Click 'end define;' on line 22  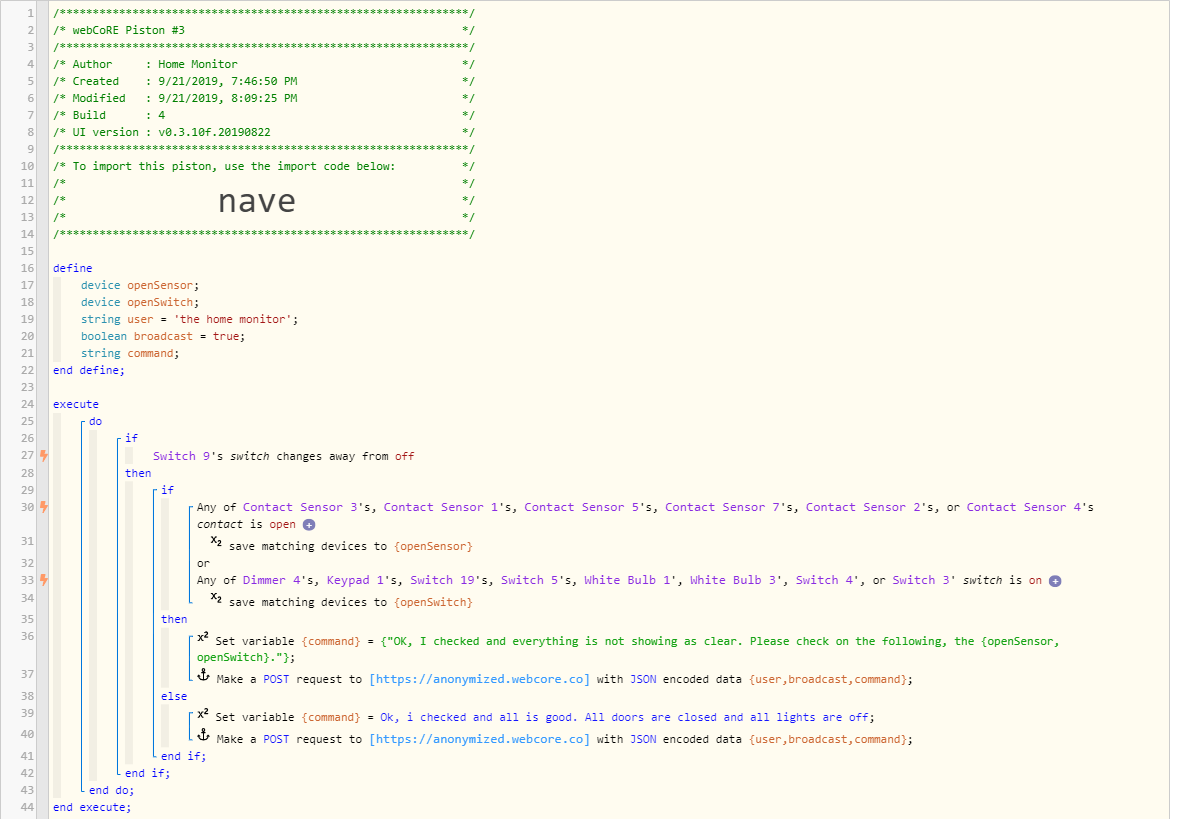coord(89,370)
